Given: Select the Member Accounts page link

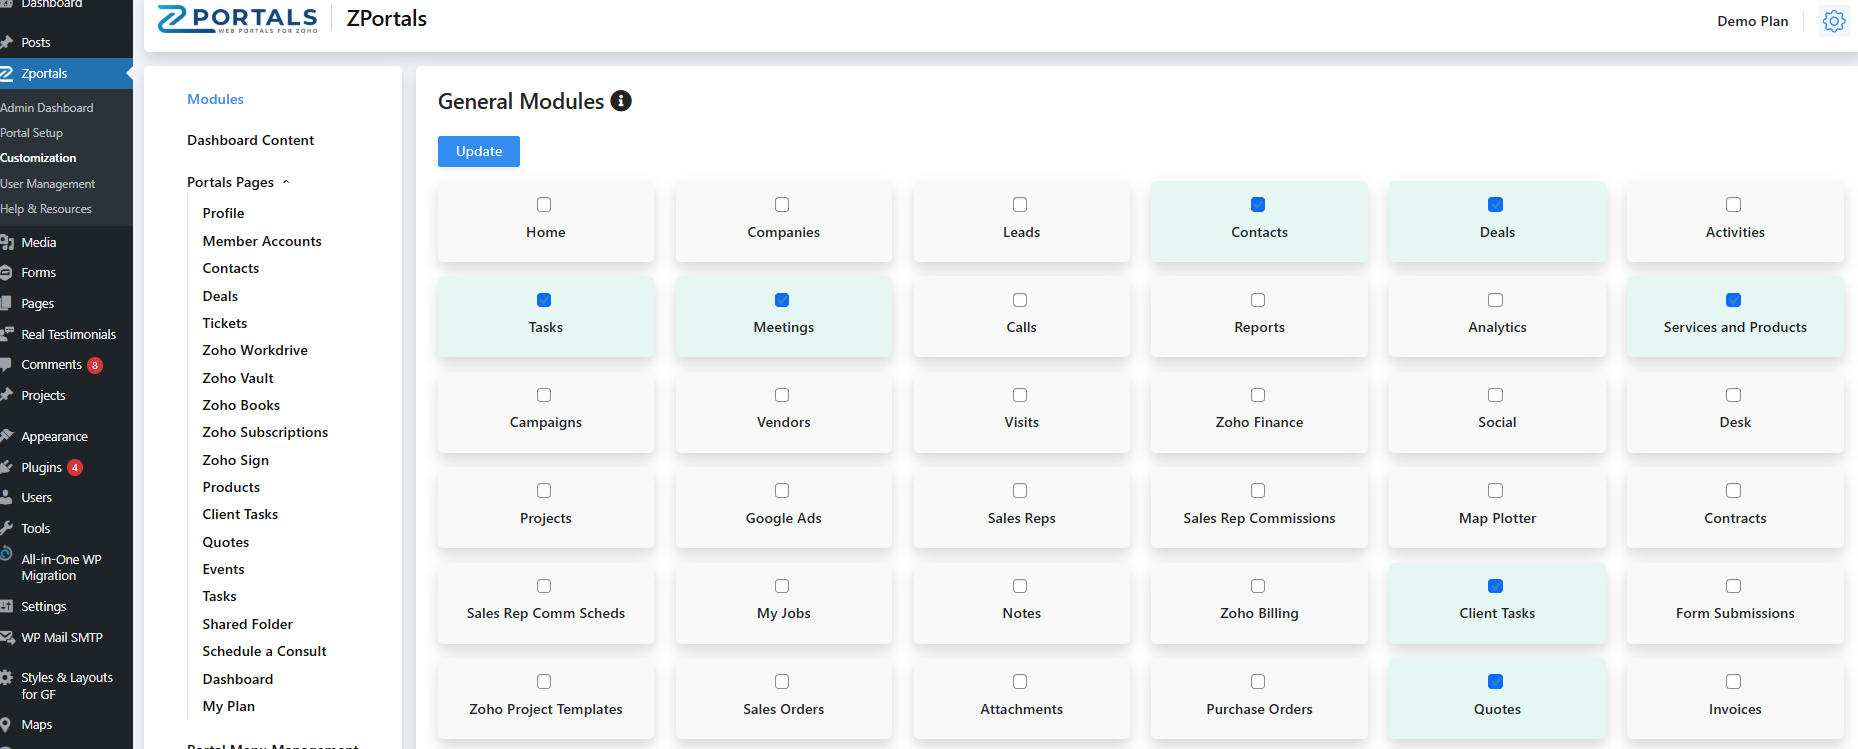Looking at the screenshot, I should click(x=262, y=241).
